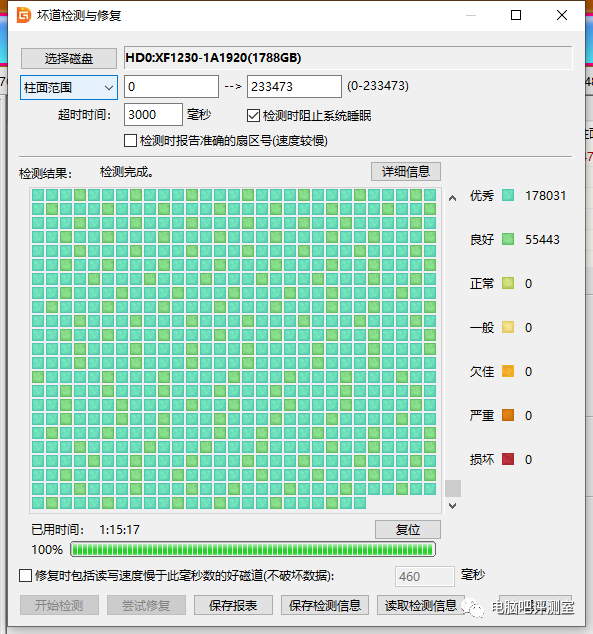Maximize the 坏道检测与修复 window
This screenshot has height=634, width=593.
pyautogui.click(x=516, y=15)
